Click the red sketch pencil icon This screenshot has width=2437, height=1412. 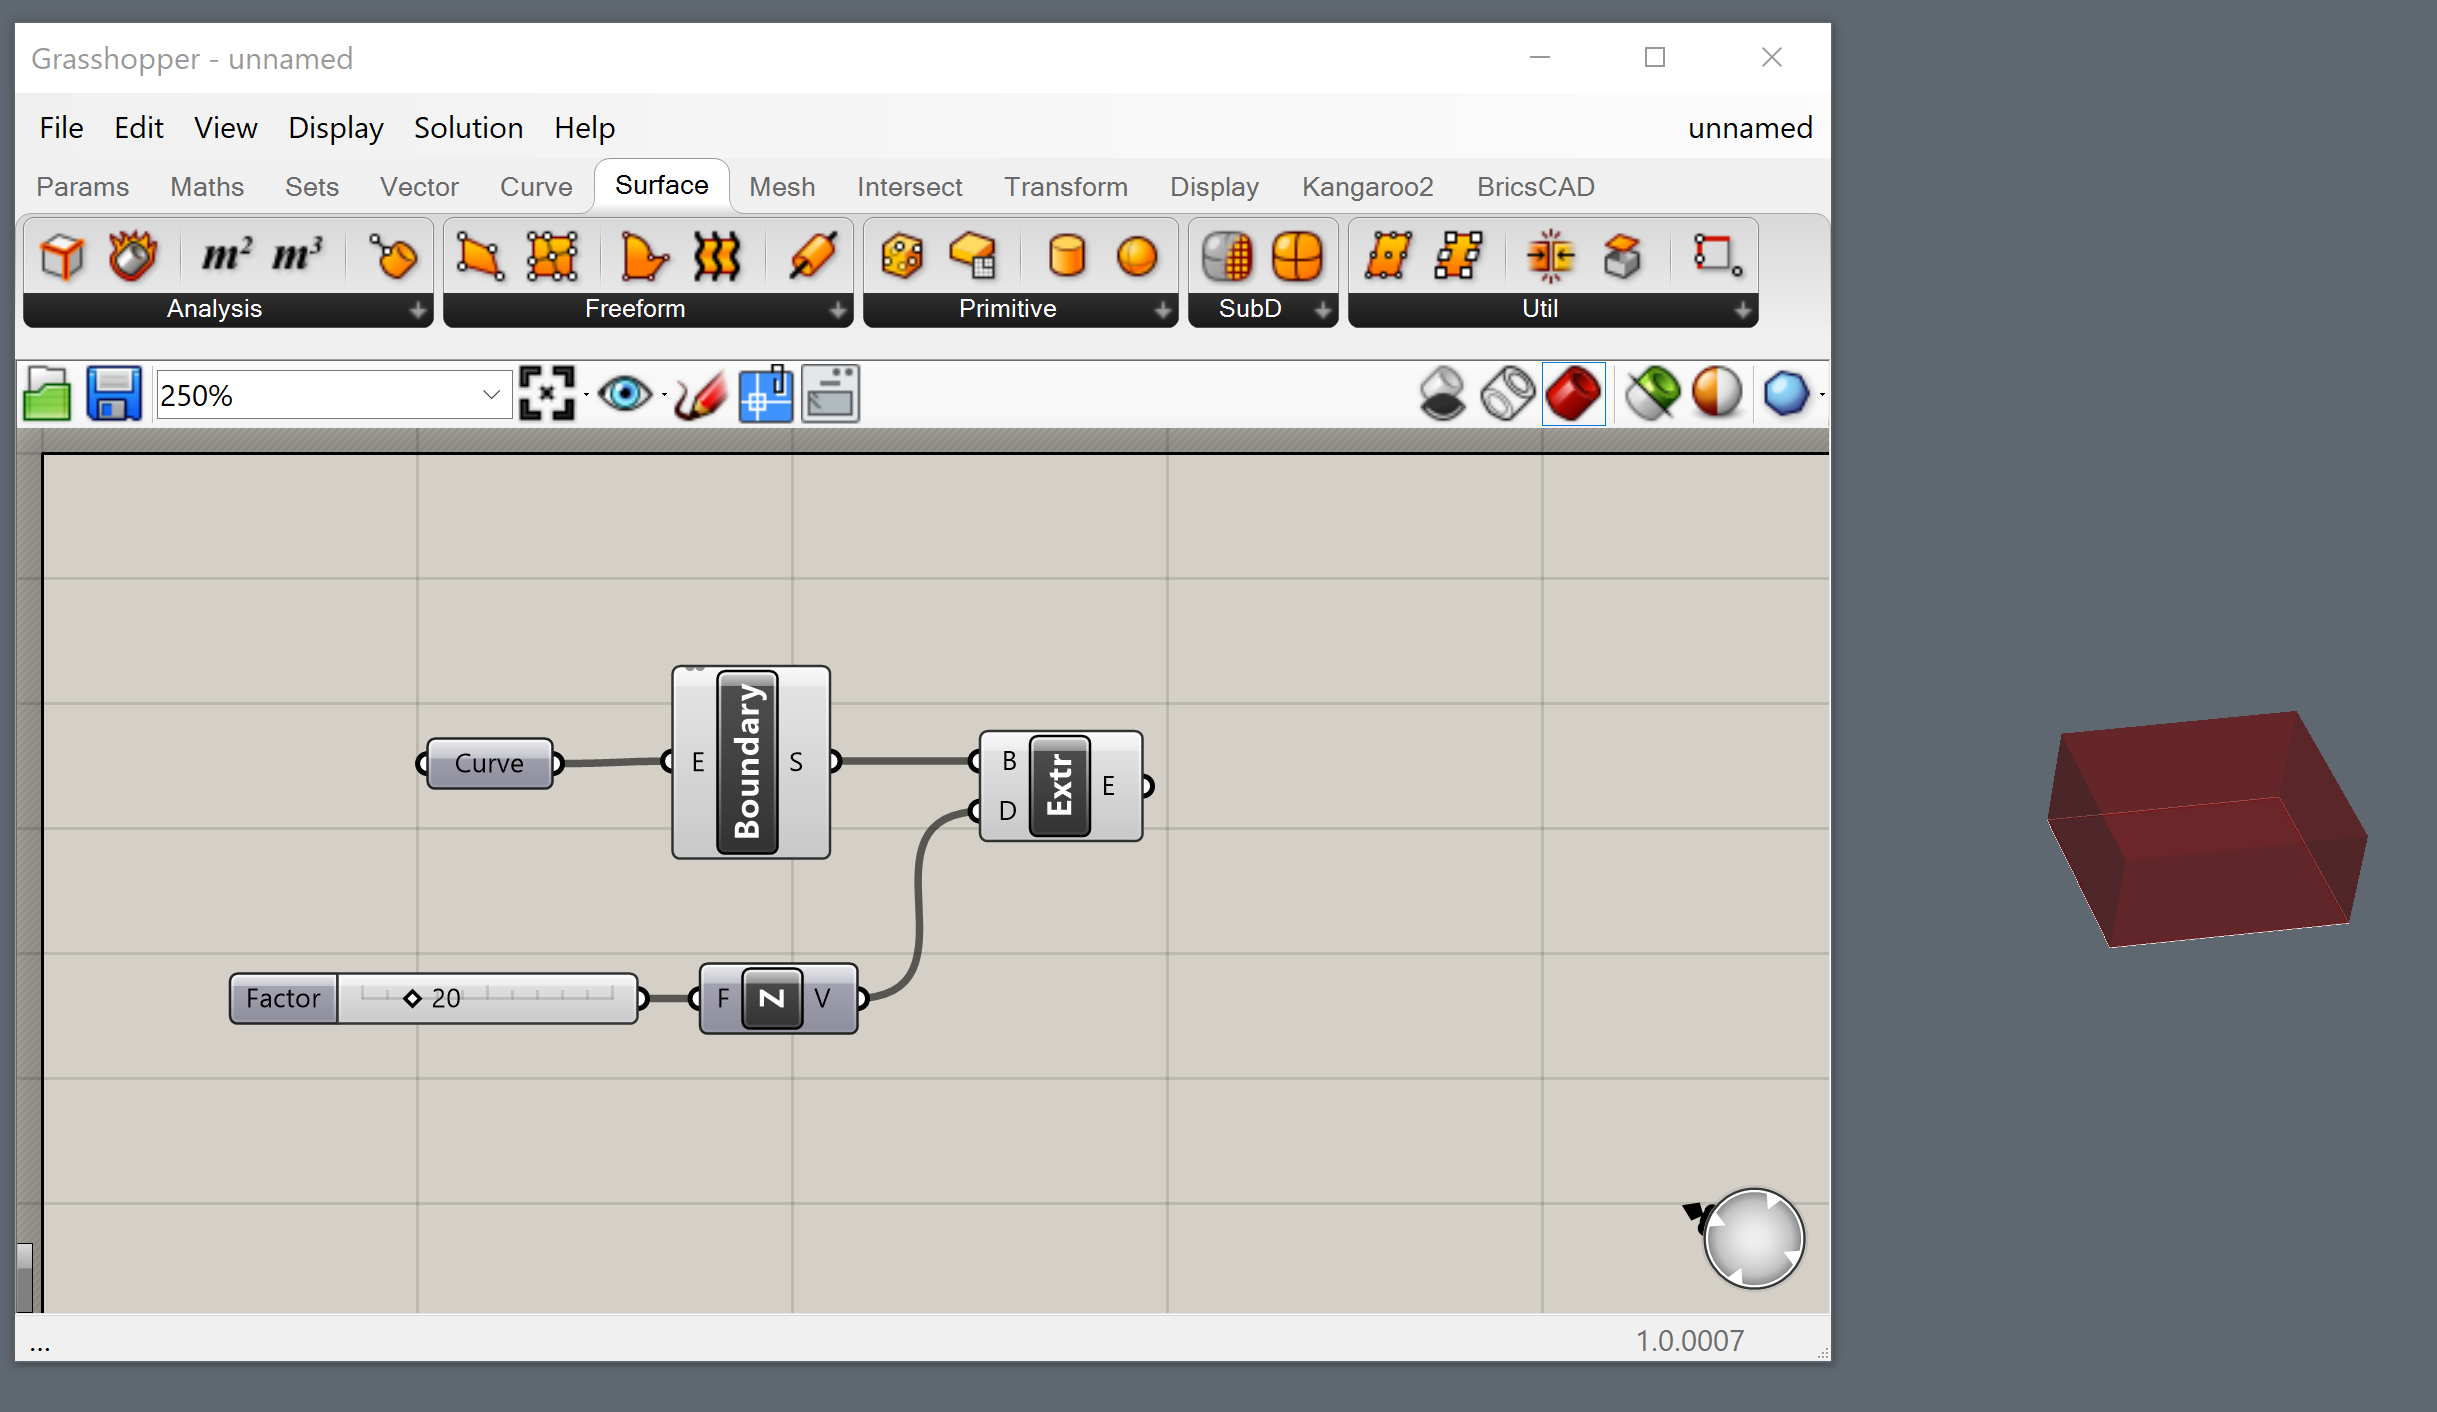tap(700, 394)
